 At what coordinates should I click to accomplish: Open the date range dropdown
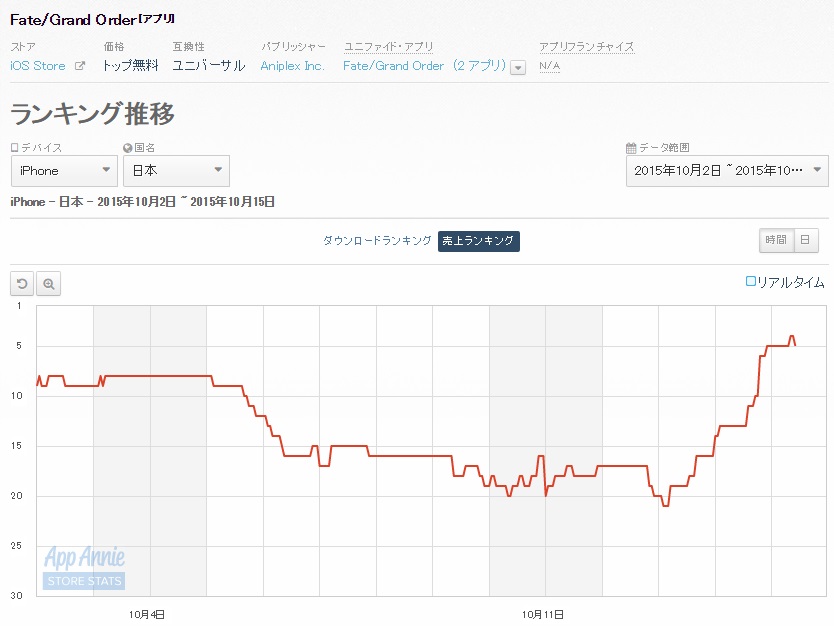[x=727, y=171]
